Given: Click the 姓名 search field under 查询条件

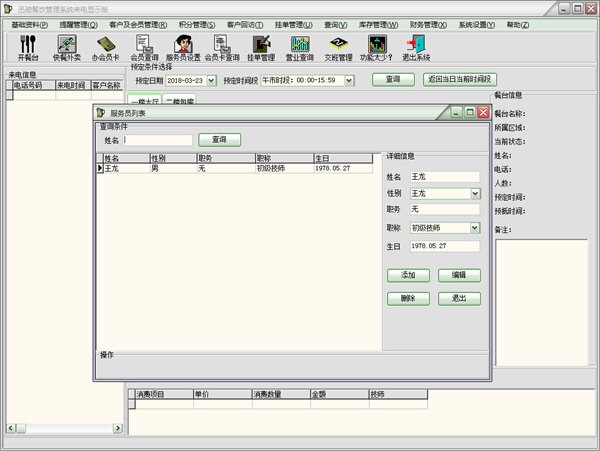Looking at the screenshot, I should pyautogui.click(x=157, y=140).
